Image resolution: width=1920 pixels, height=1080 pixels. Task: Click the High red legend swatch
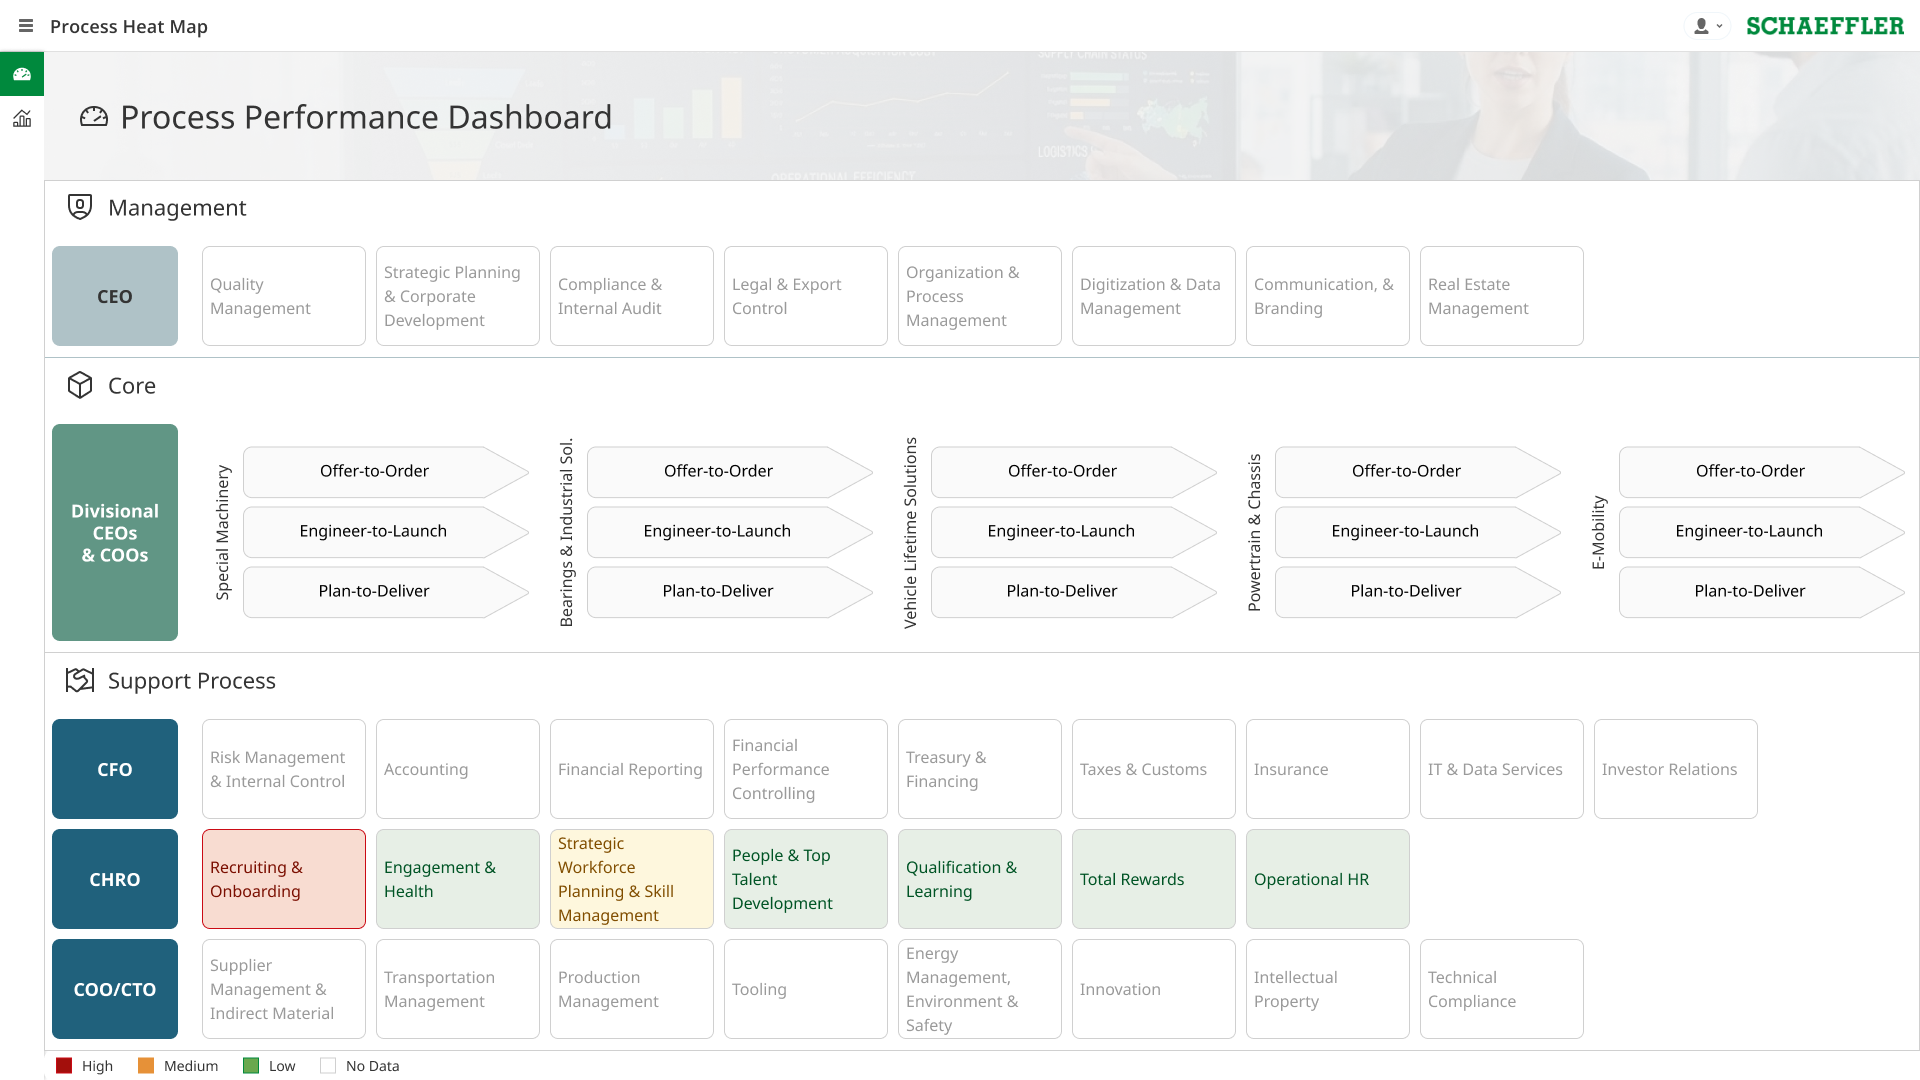pyautogui.click(x=64, y=1066)
